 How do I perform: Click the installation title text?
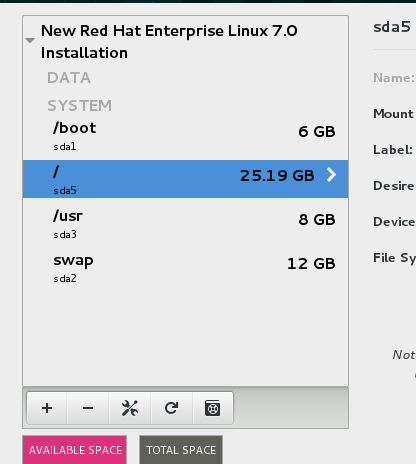point(169,42)
